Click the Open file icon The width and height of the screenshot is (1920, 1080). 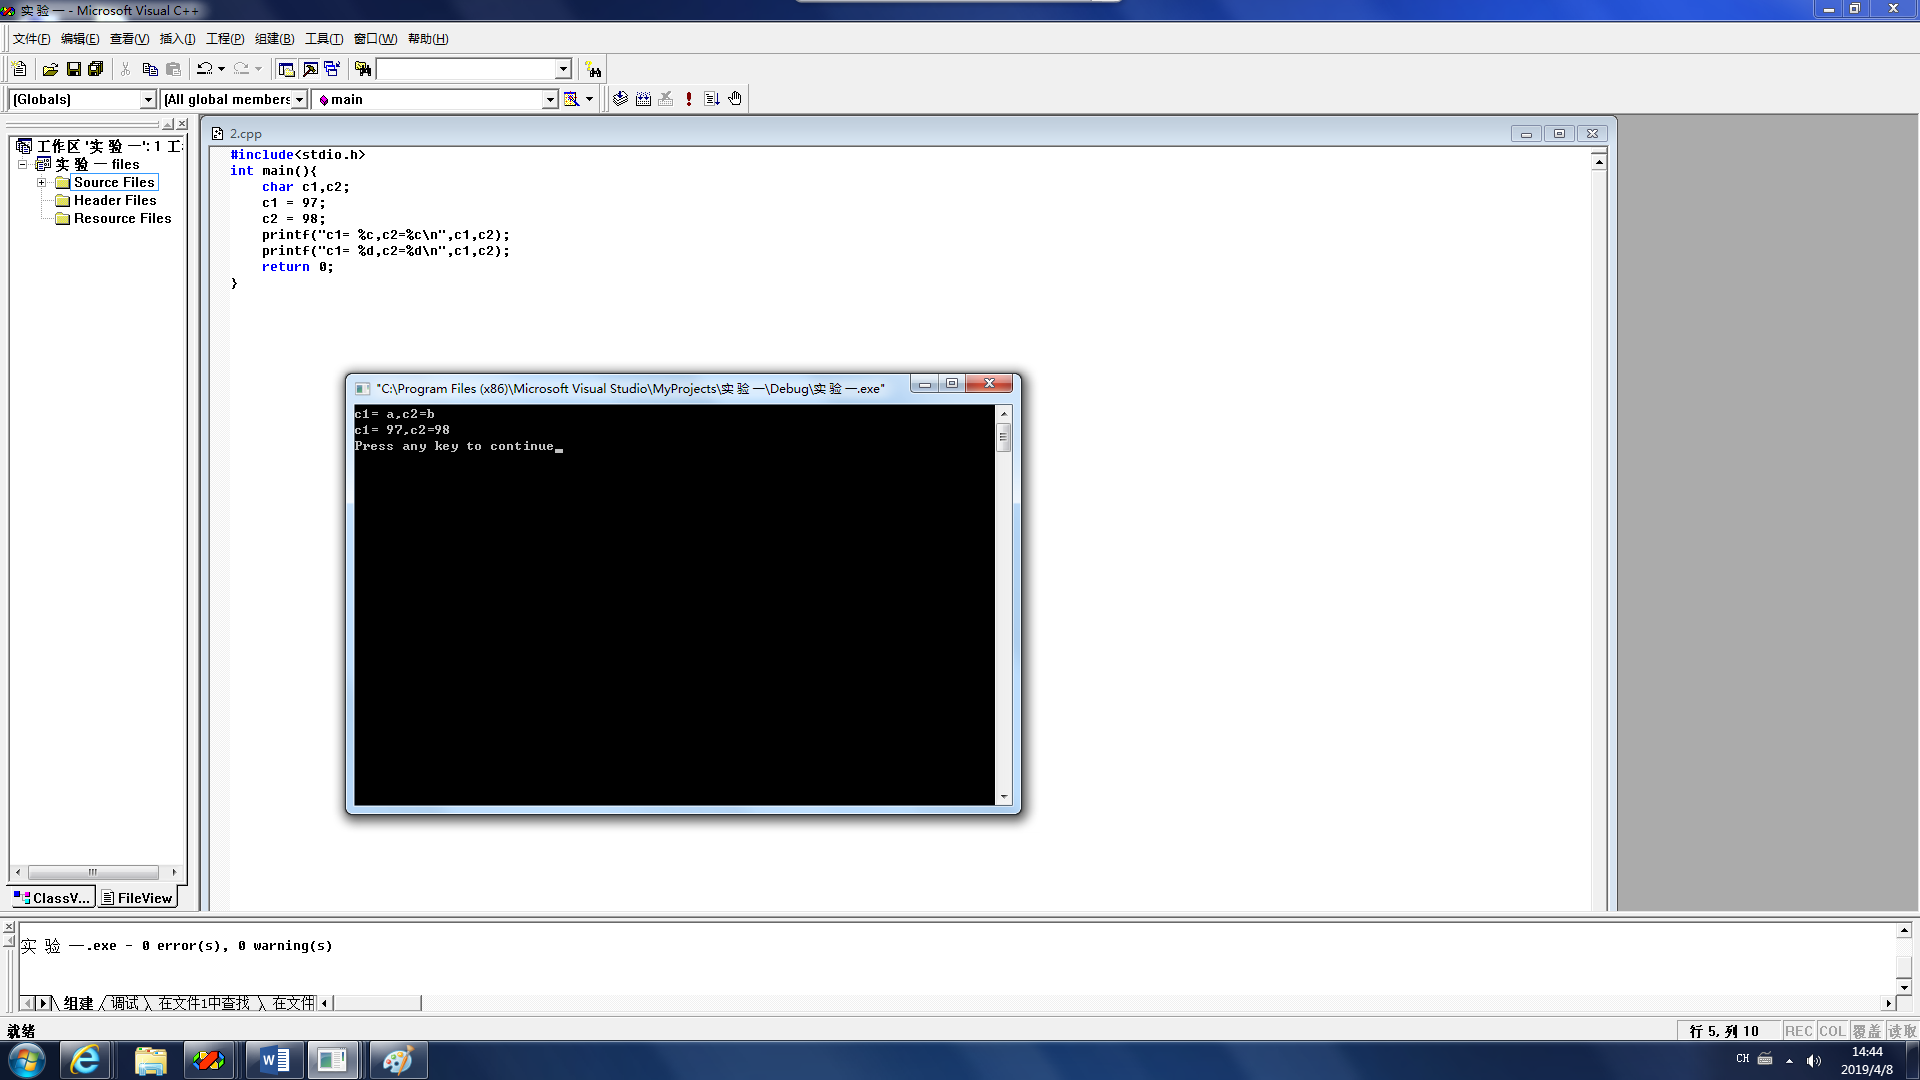(50, 69)
